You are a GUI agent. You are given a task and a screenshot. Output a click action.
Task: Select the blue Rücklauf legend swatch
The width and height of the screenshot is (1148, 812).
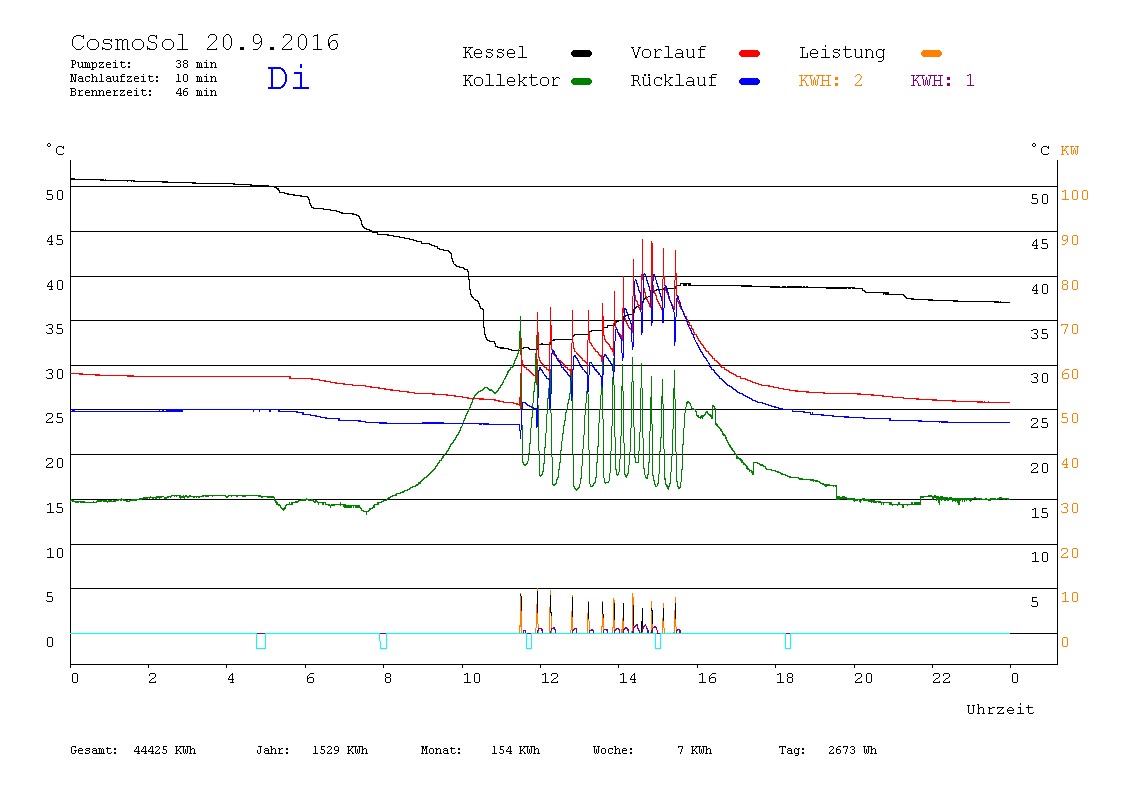[750, 81]
